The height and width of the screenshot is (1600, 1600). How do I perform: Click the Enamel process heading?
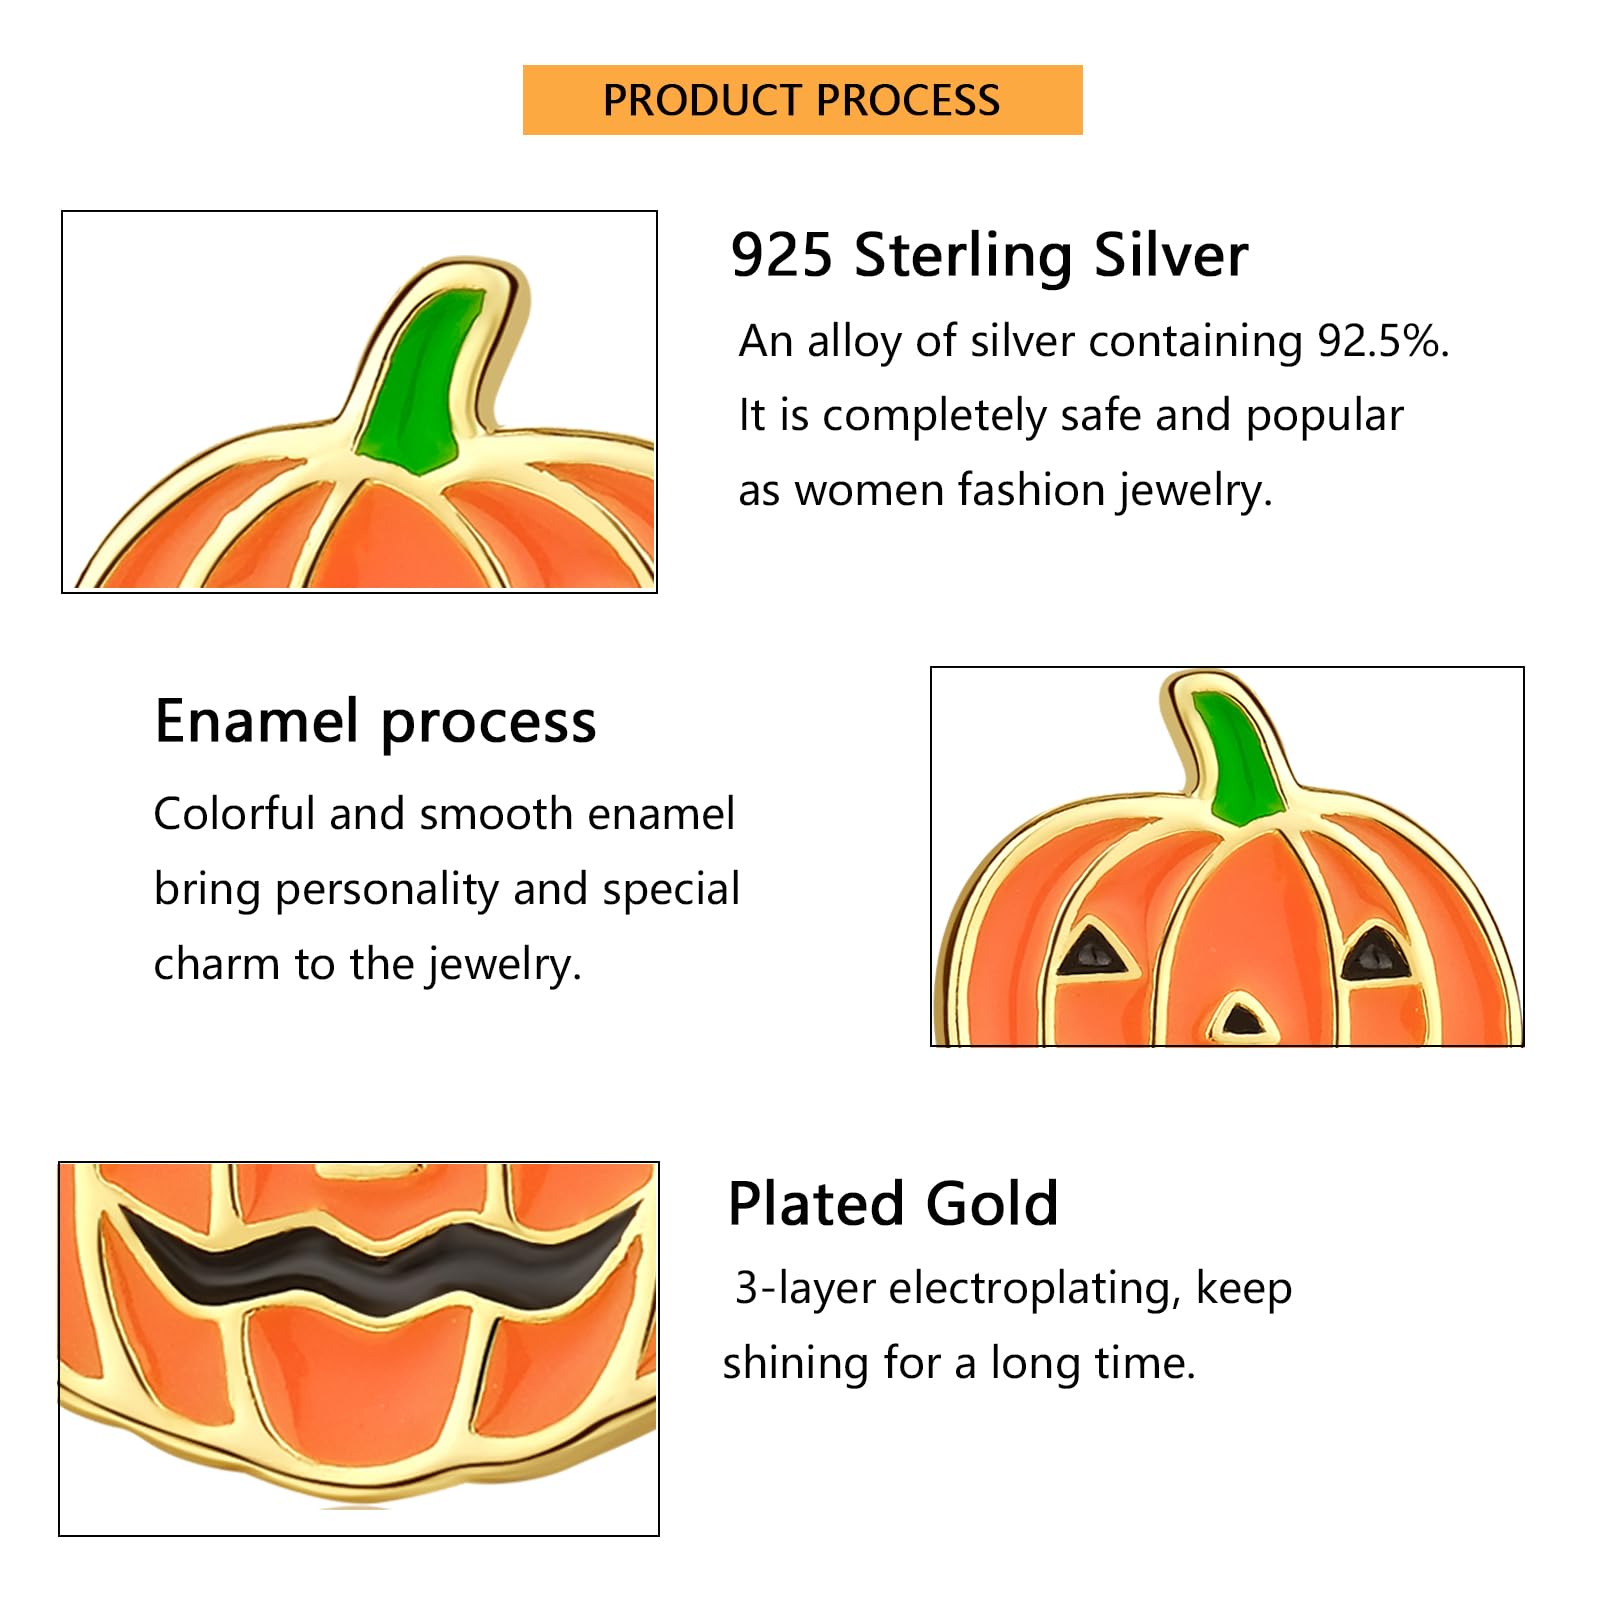[375, 723]
